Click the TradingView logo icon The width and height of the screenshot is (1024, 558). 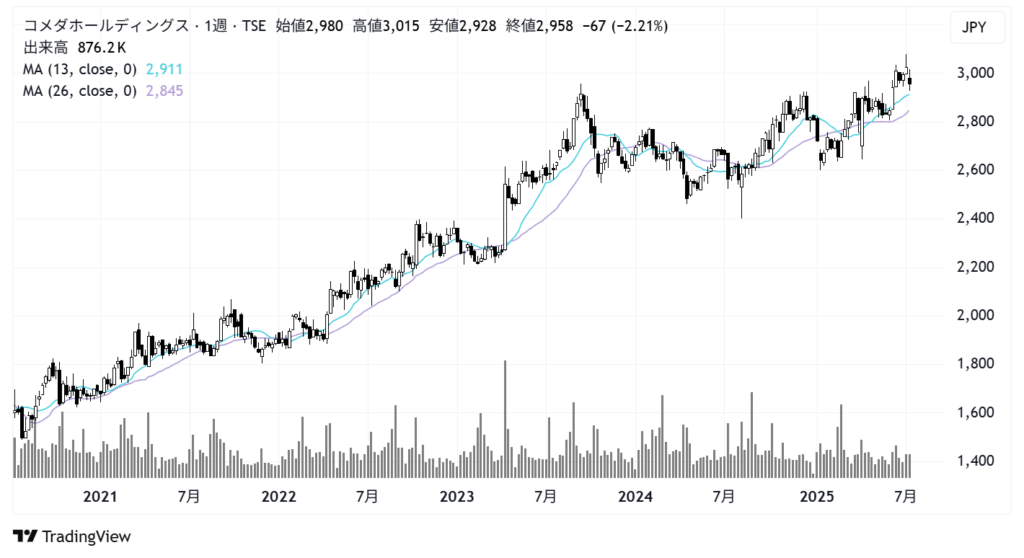coord(25,536)
